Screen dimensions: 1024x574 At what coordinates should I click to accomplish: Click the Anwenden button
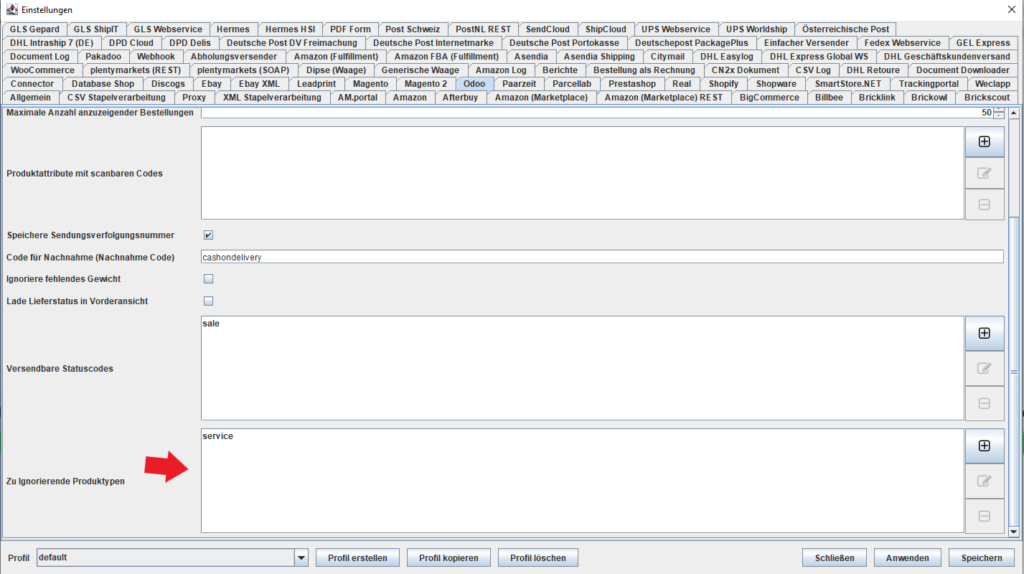[x=907, y=558]
